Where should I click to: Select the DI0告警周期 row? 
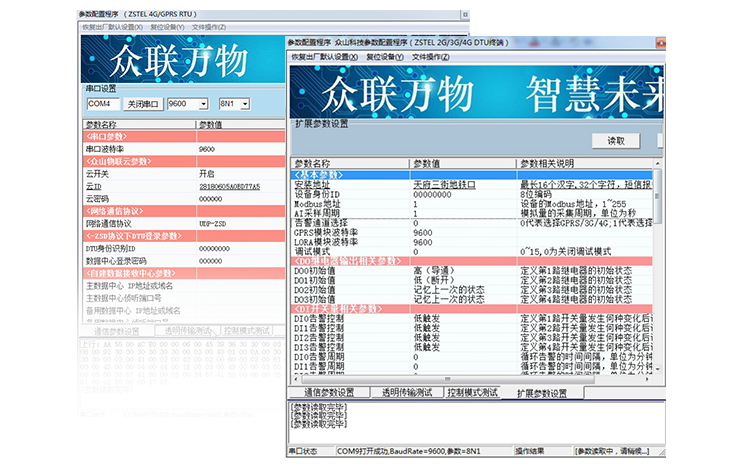point(471,357)
